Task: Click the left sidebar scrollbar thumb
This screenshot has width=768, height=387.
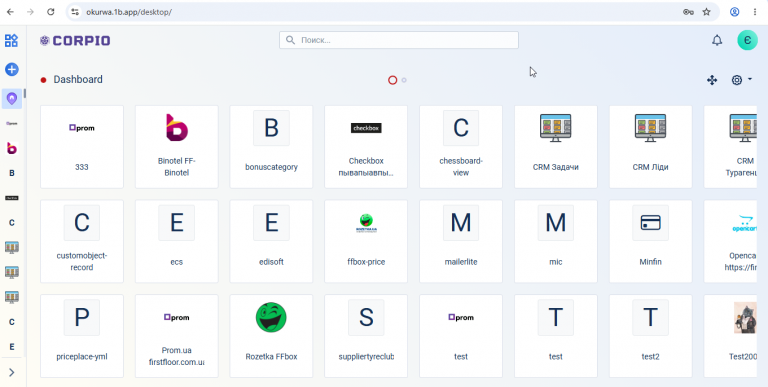Action: [x=25, y=93]
